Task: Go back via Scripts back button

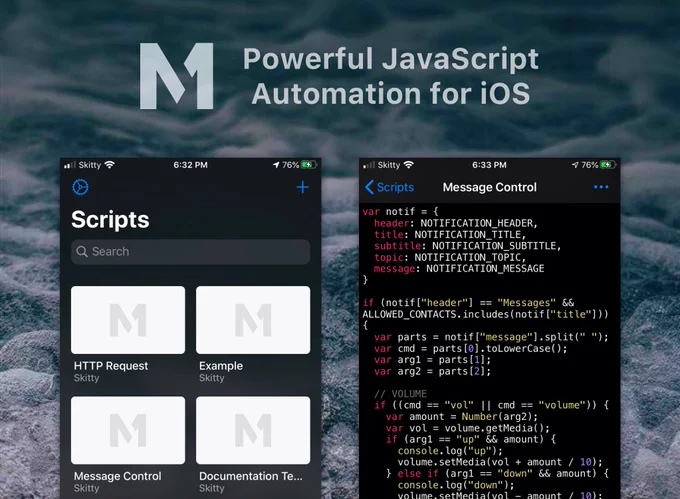Action: click(389, 187)
